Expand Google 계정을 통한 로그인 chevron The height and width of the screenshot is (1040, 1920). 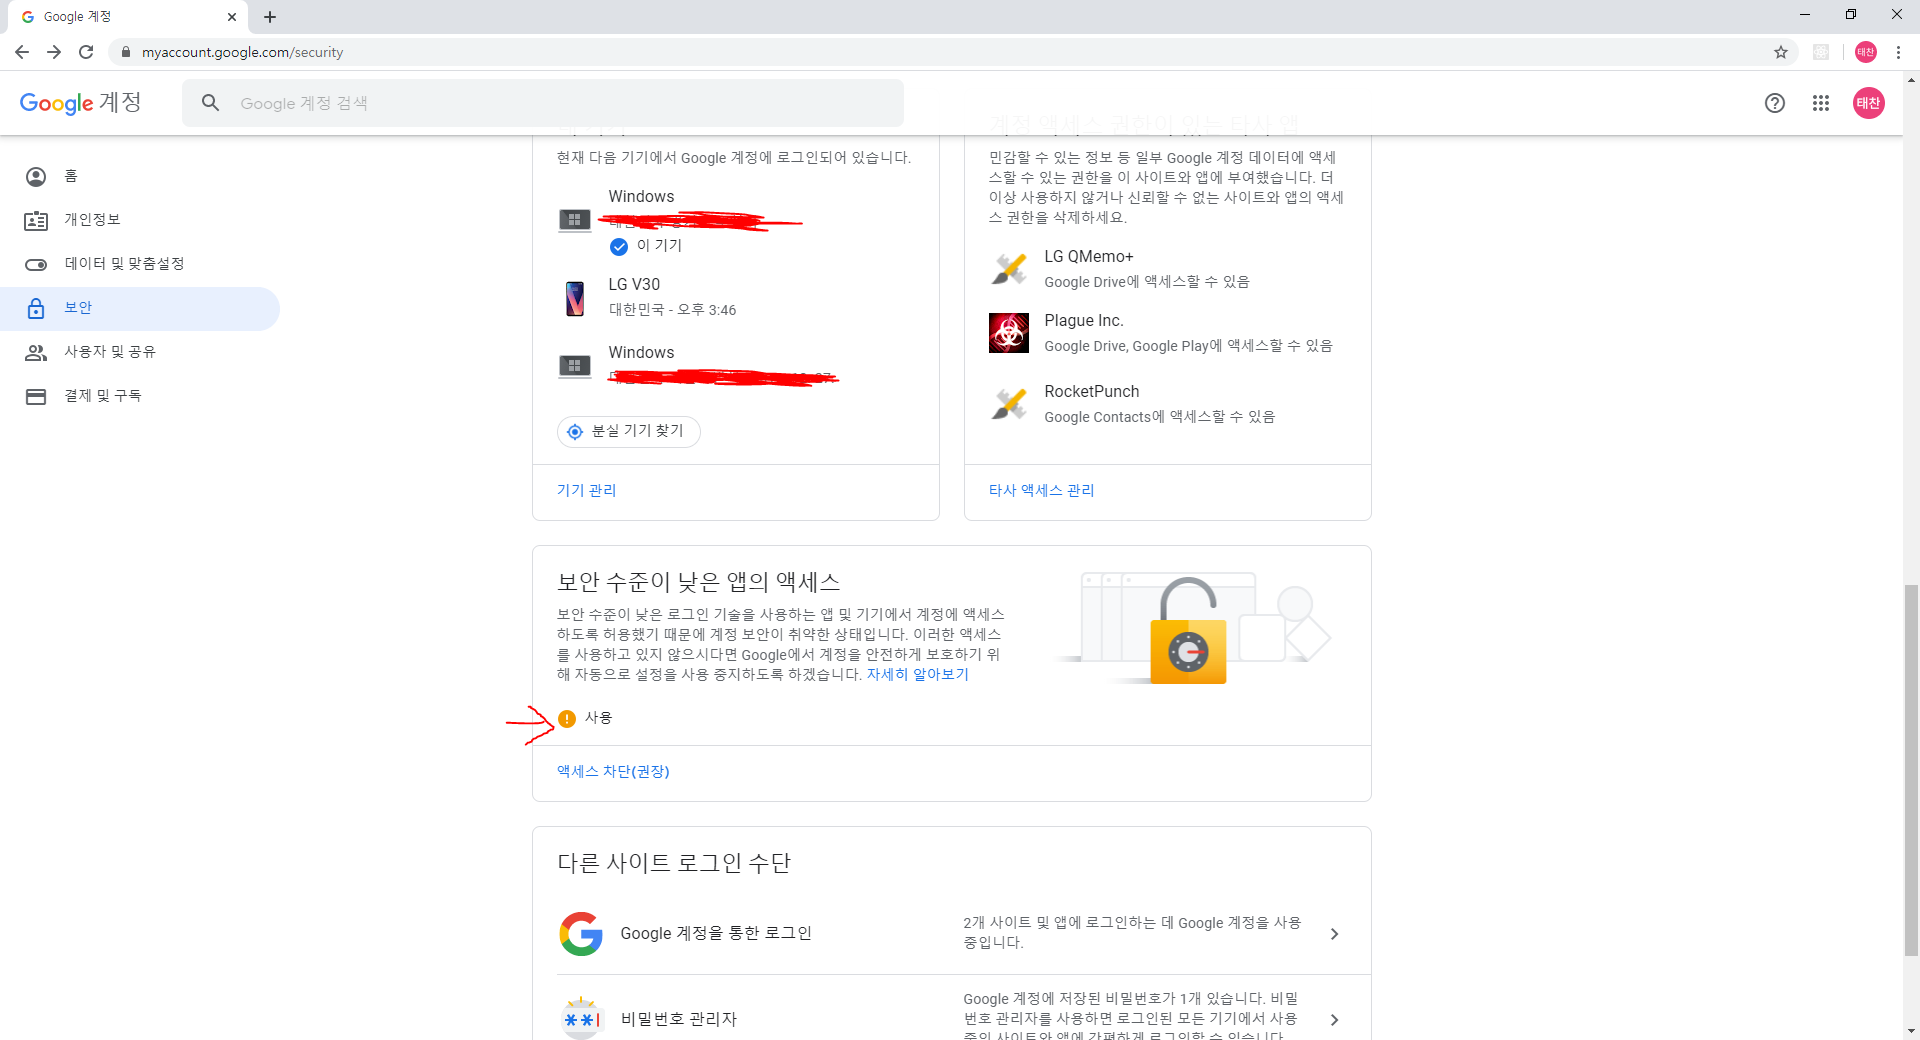[1334, 933]
